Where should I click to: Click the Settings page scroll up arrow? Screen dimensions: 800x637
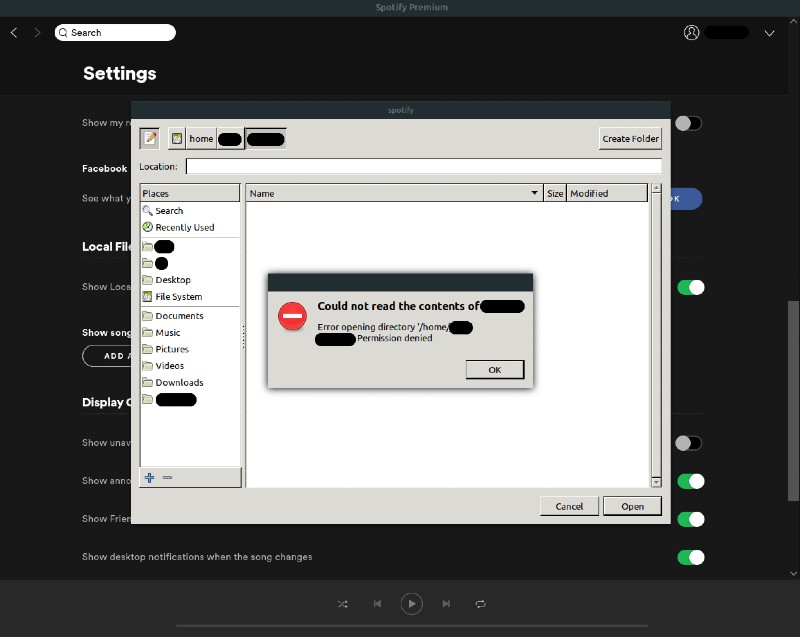pyautogui.click(x=793, y=22)
